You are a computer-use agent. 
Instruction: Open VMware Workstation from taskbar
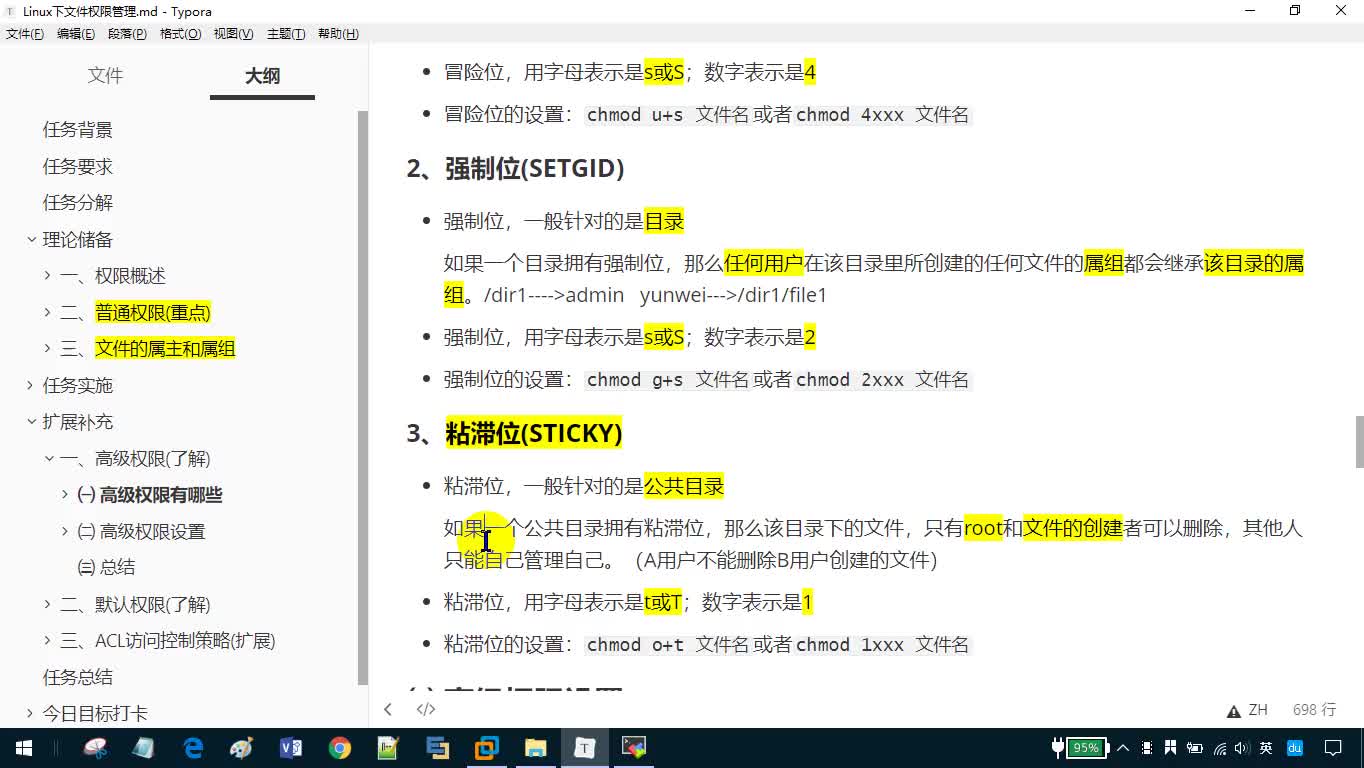487,747
